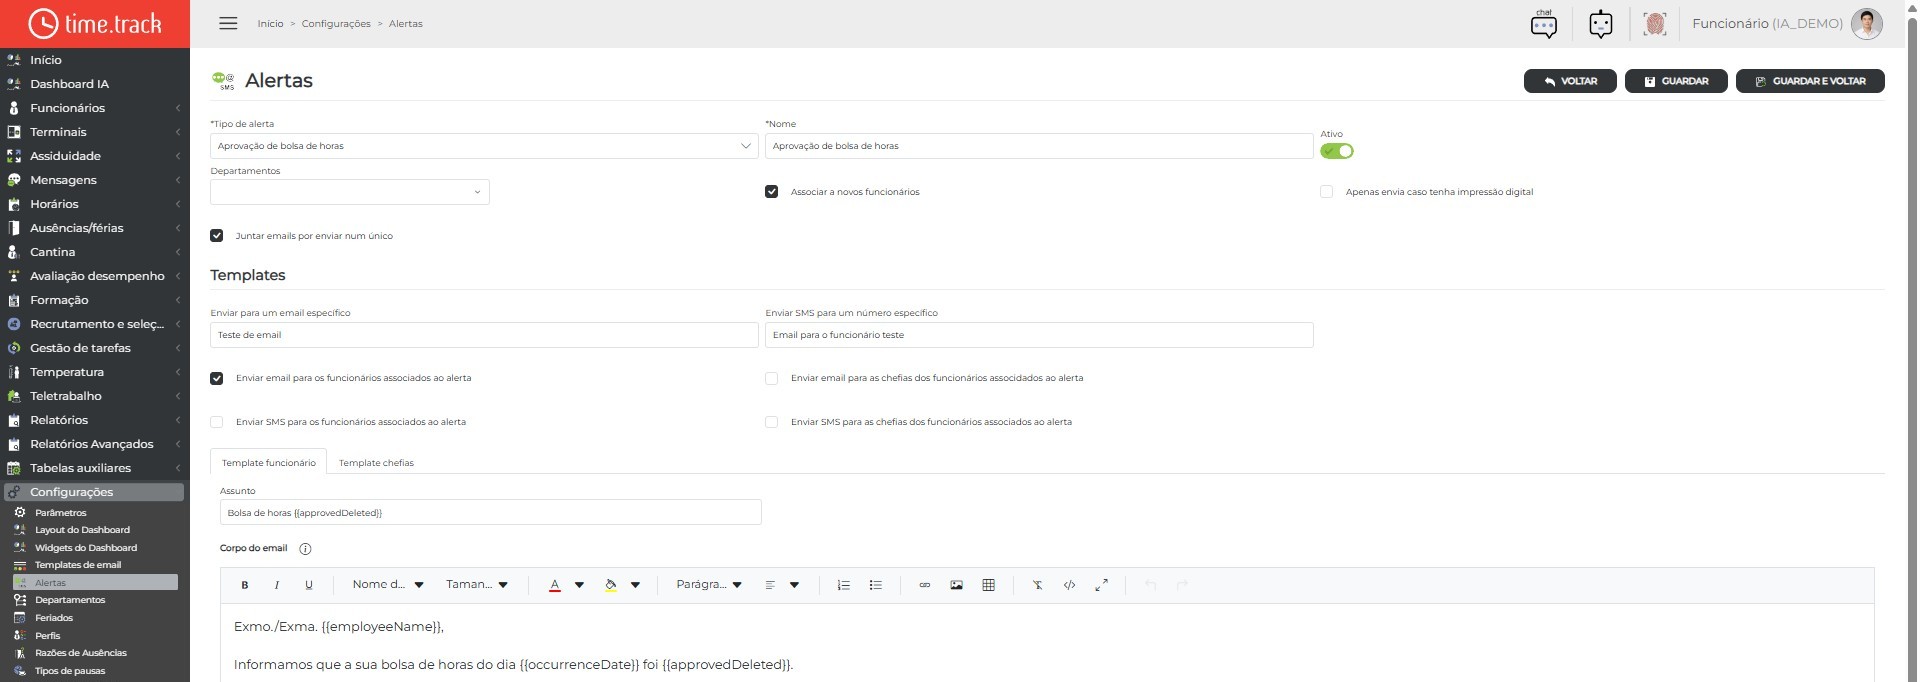The height and width of the screenshot is (682, 1920).
Task: Expand the Horários sidebar menu
Action: tap(95, 204)
